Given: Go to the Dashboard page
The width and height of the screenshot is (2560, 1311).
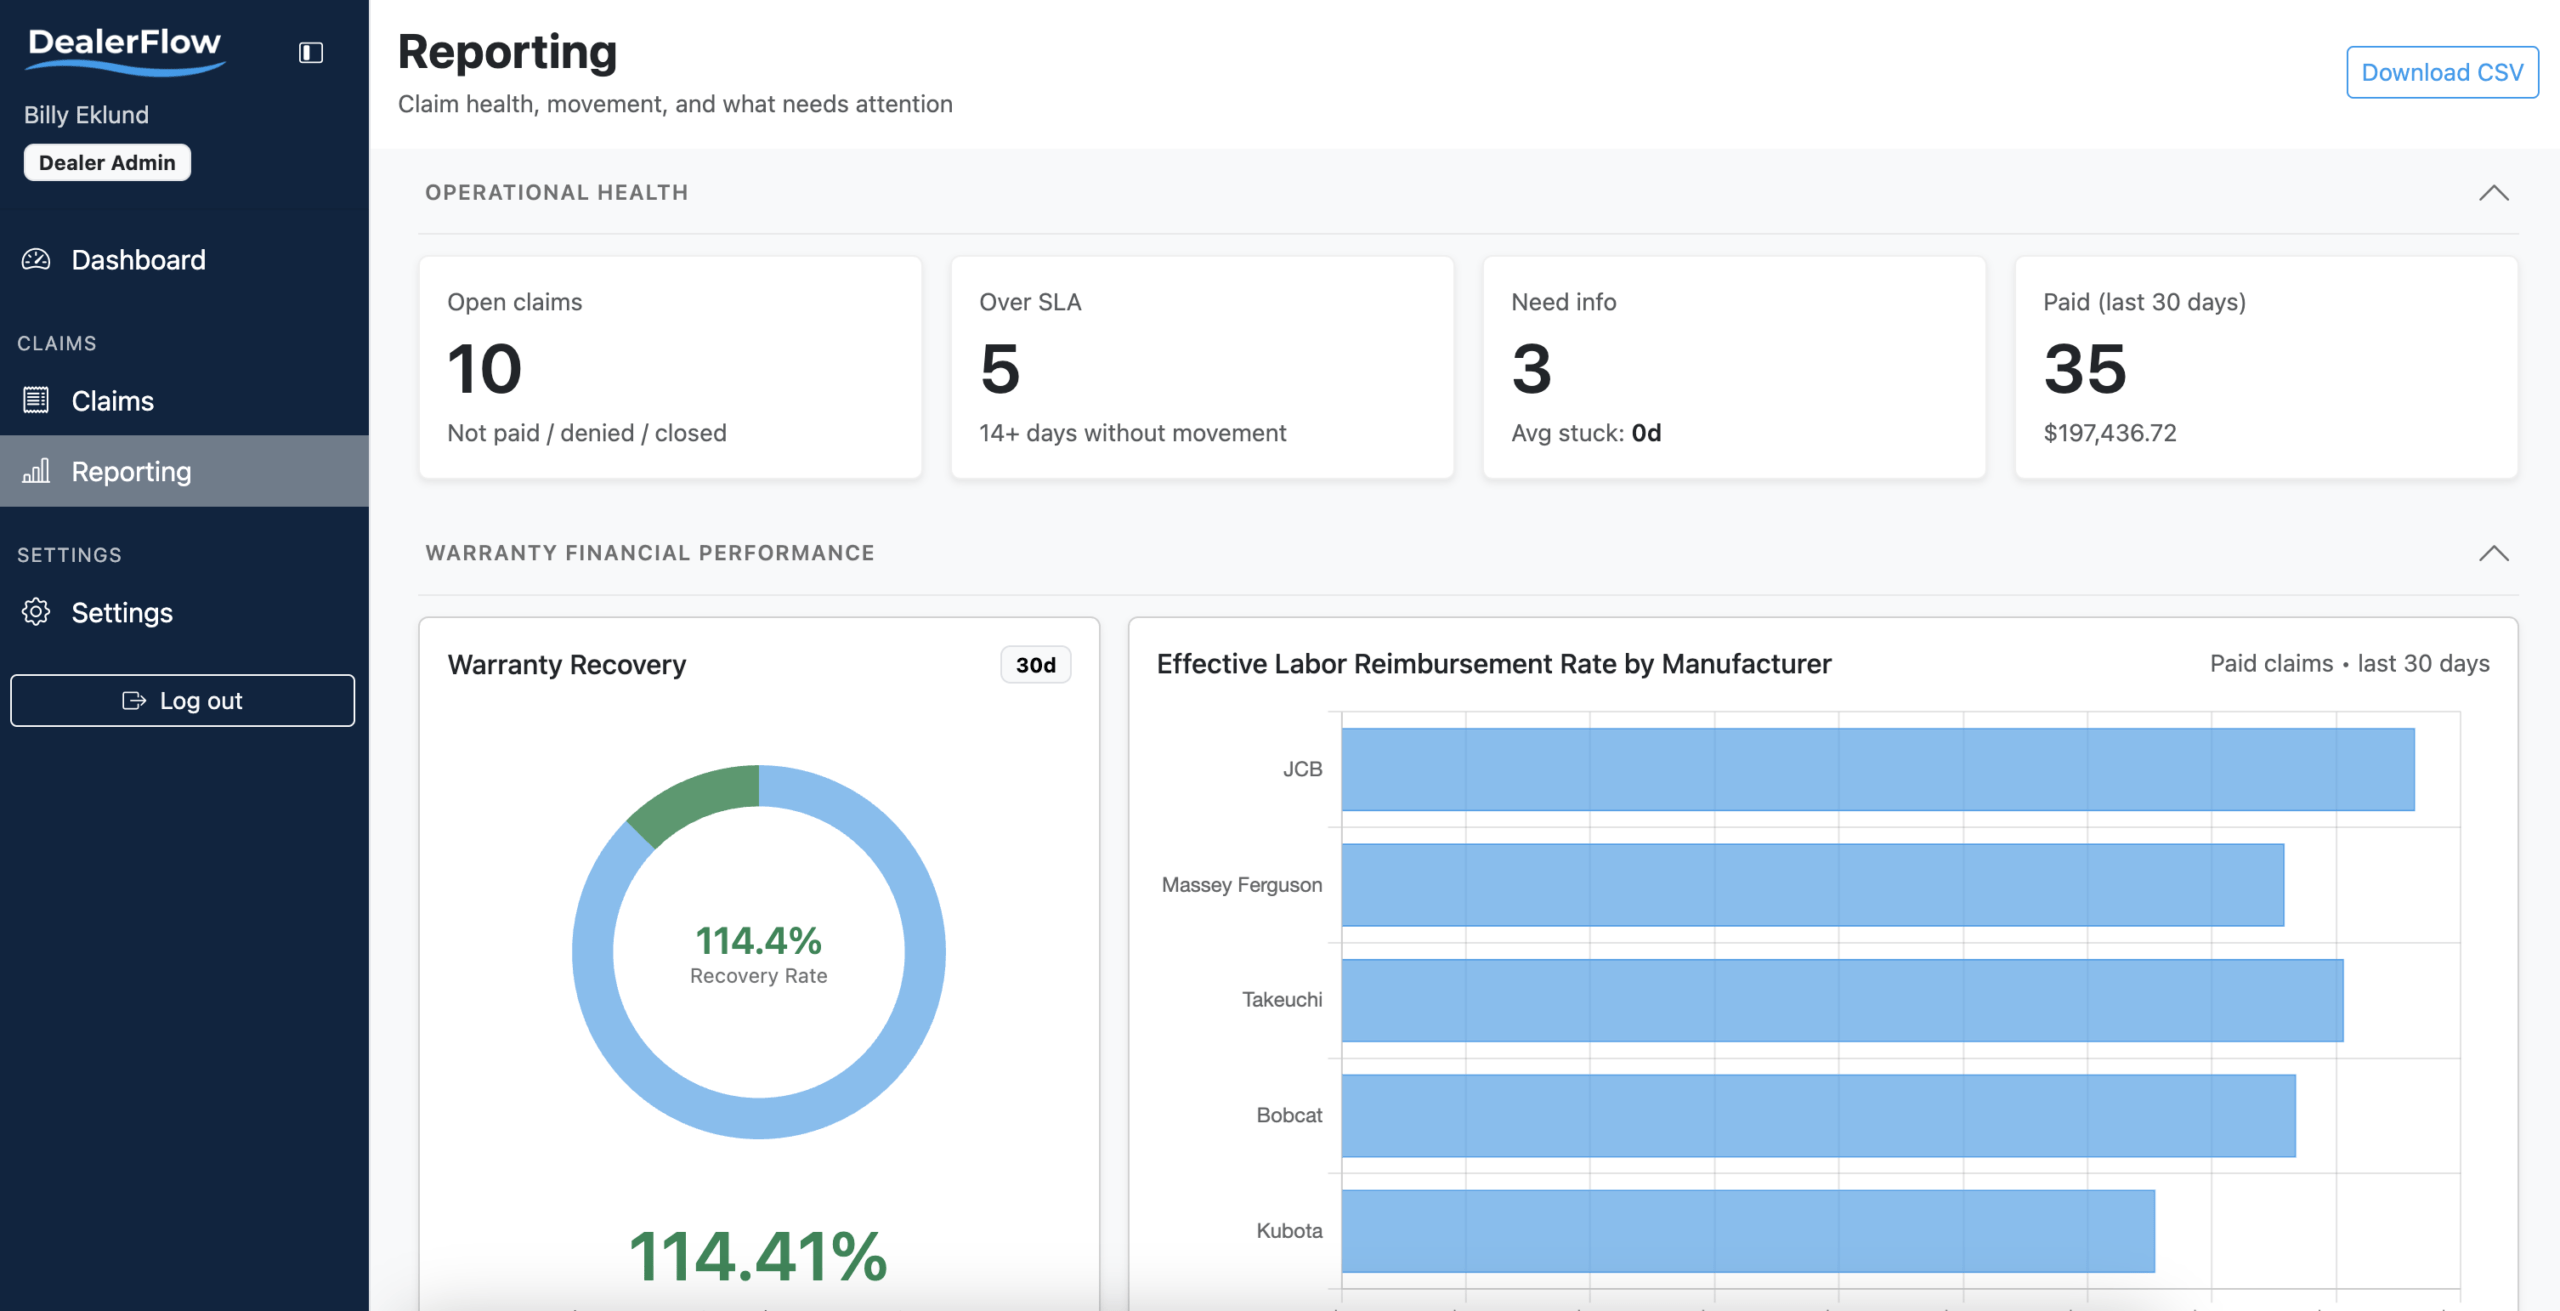Looking at the screenshot, I should (138, 260).
